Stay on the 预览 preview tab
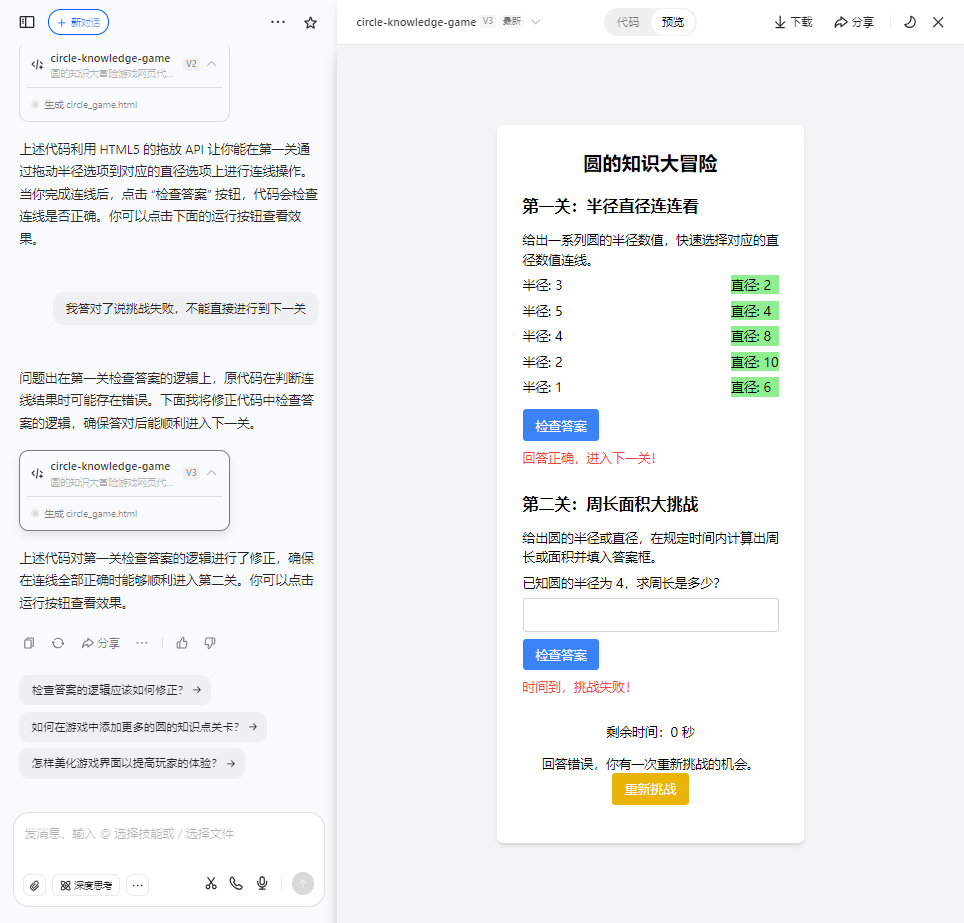The width and height of the screenshot is (964, 923). [x=672, y=21]
